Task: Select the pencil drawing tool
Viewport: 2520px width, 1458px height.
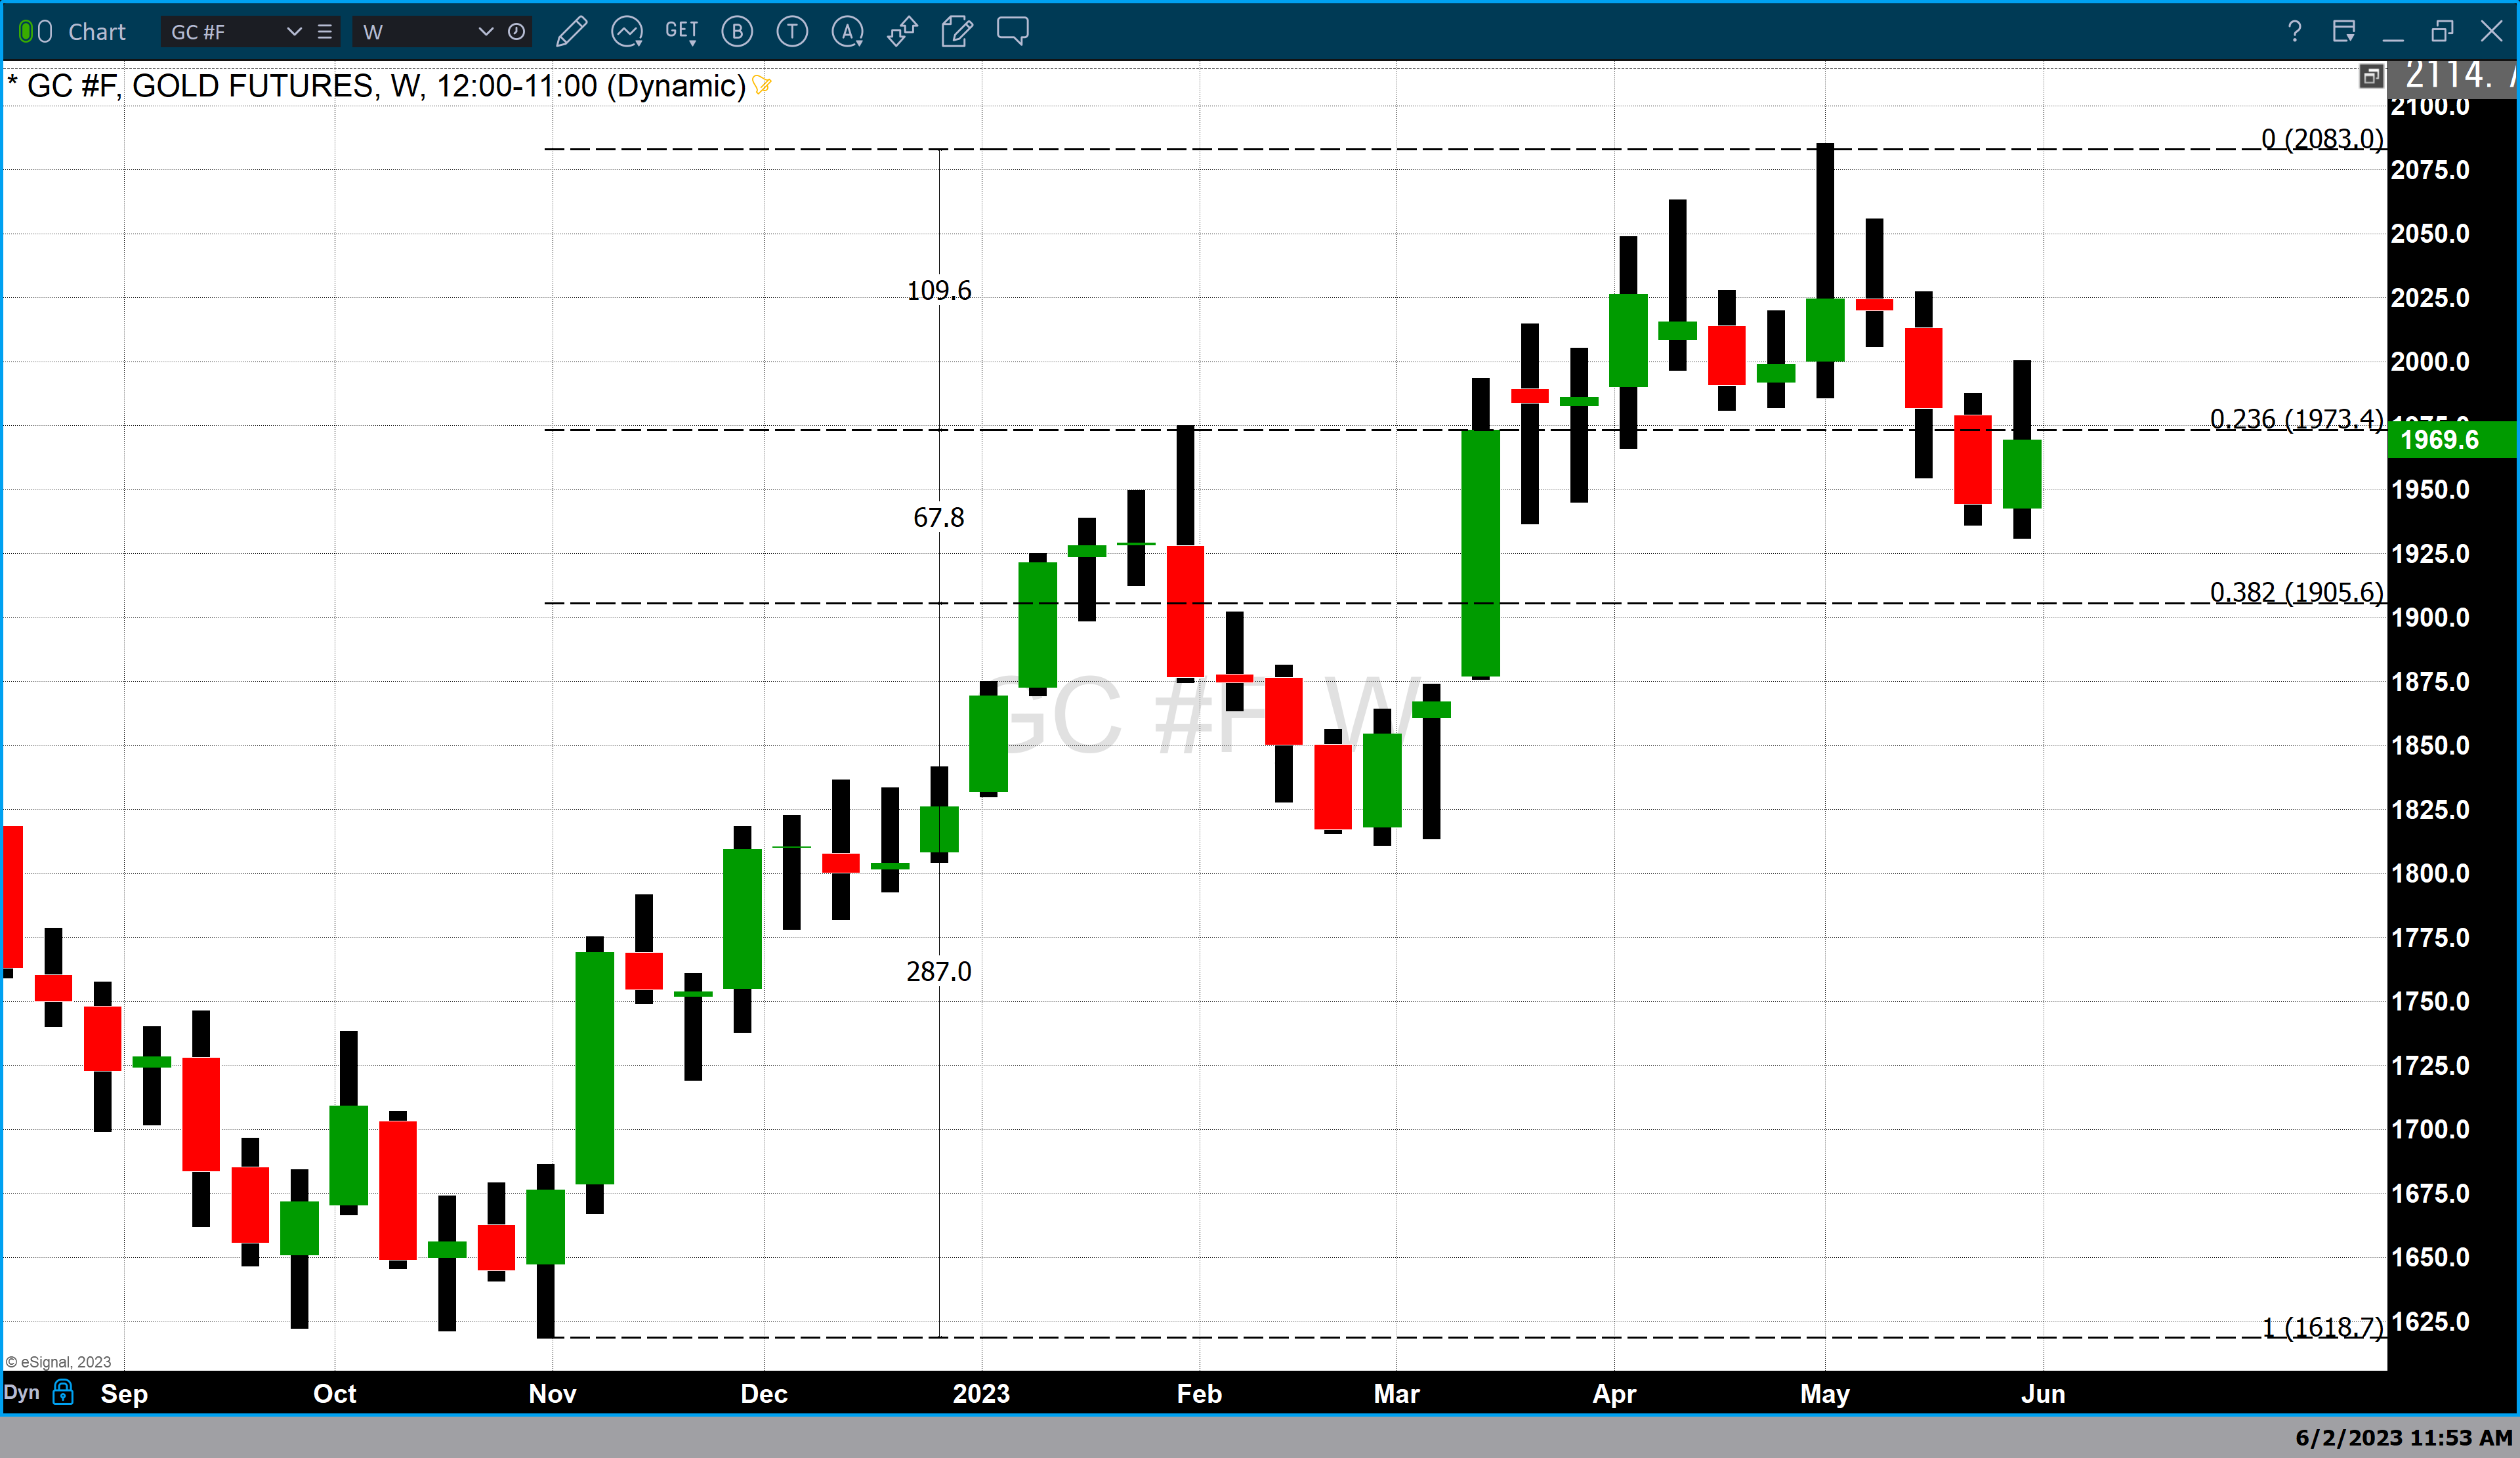Action: click(x=571, y=32)
